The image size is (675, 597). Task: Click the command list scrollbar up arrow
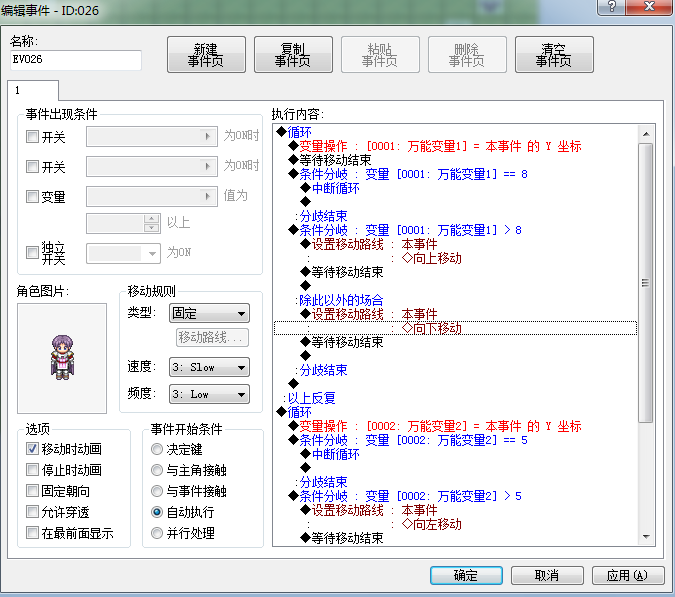[x=646, y=134]
